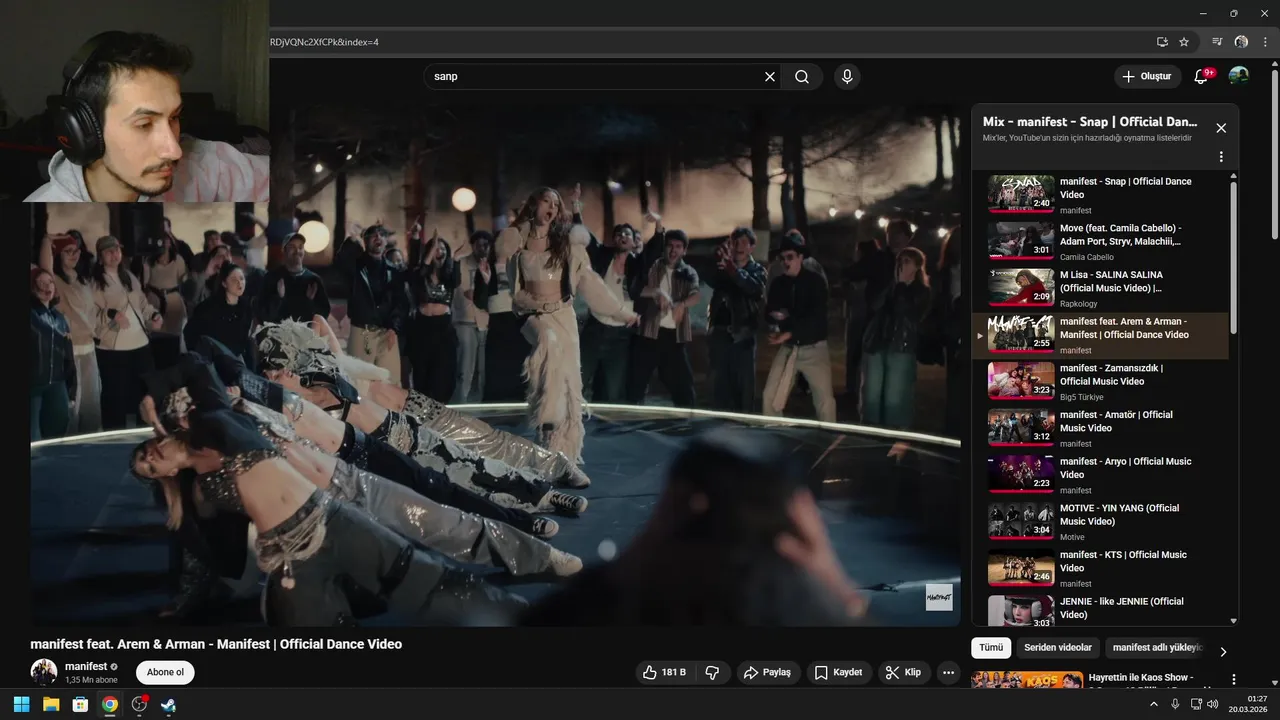
Task: Click the playlist panel scrollbar
Action: [x=1233, y=257]
